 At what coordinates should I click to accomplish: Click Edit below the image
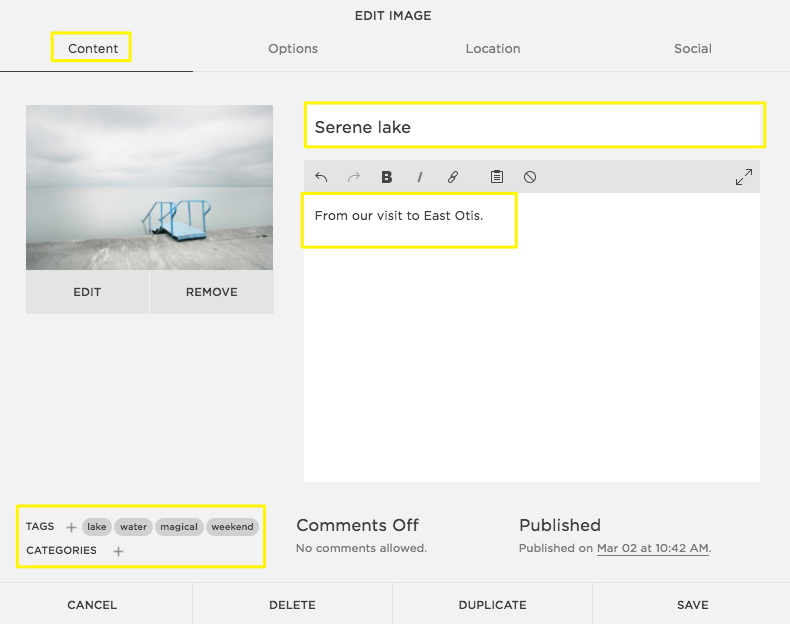pyautogui.click(x=87, y=292)
